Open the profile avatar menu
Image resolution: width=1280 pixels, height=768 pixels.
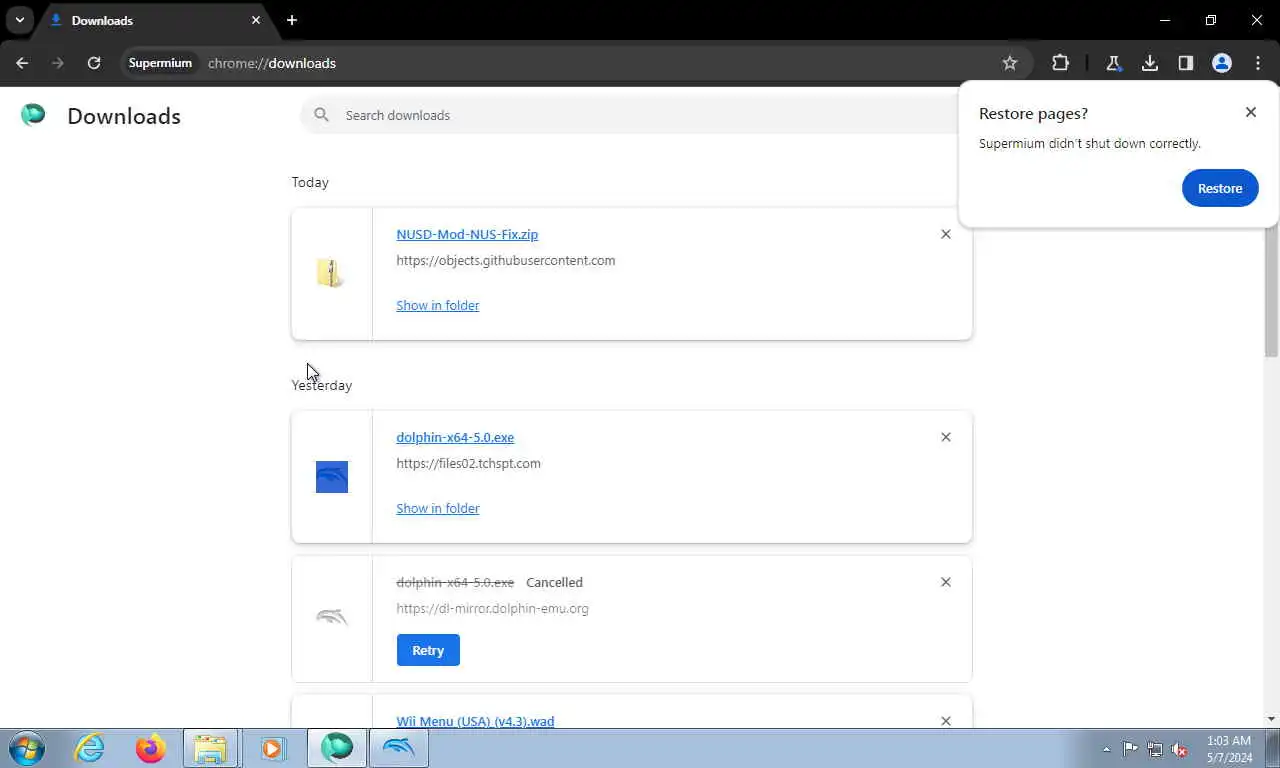(1222, 63)
